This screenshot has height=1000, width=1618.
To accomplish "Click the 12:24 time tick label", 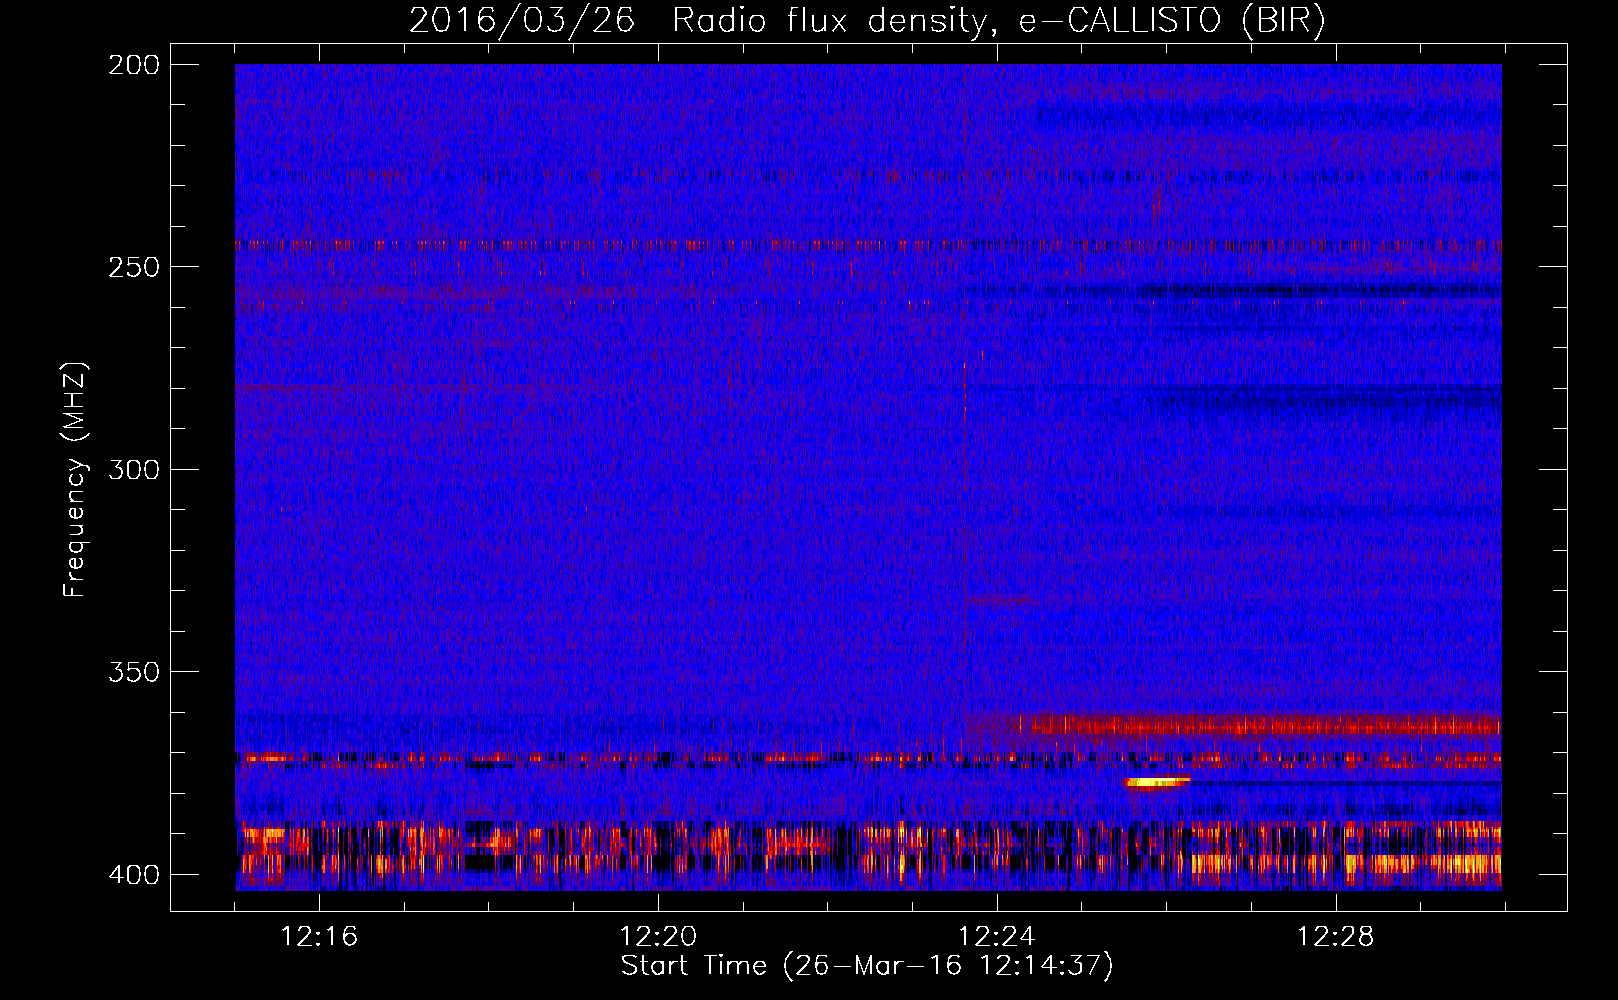I will pos(997,937).
